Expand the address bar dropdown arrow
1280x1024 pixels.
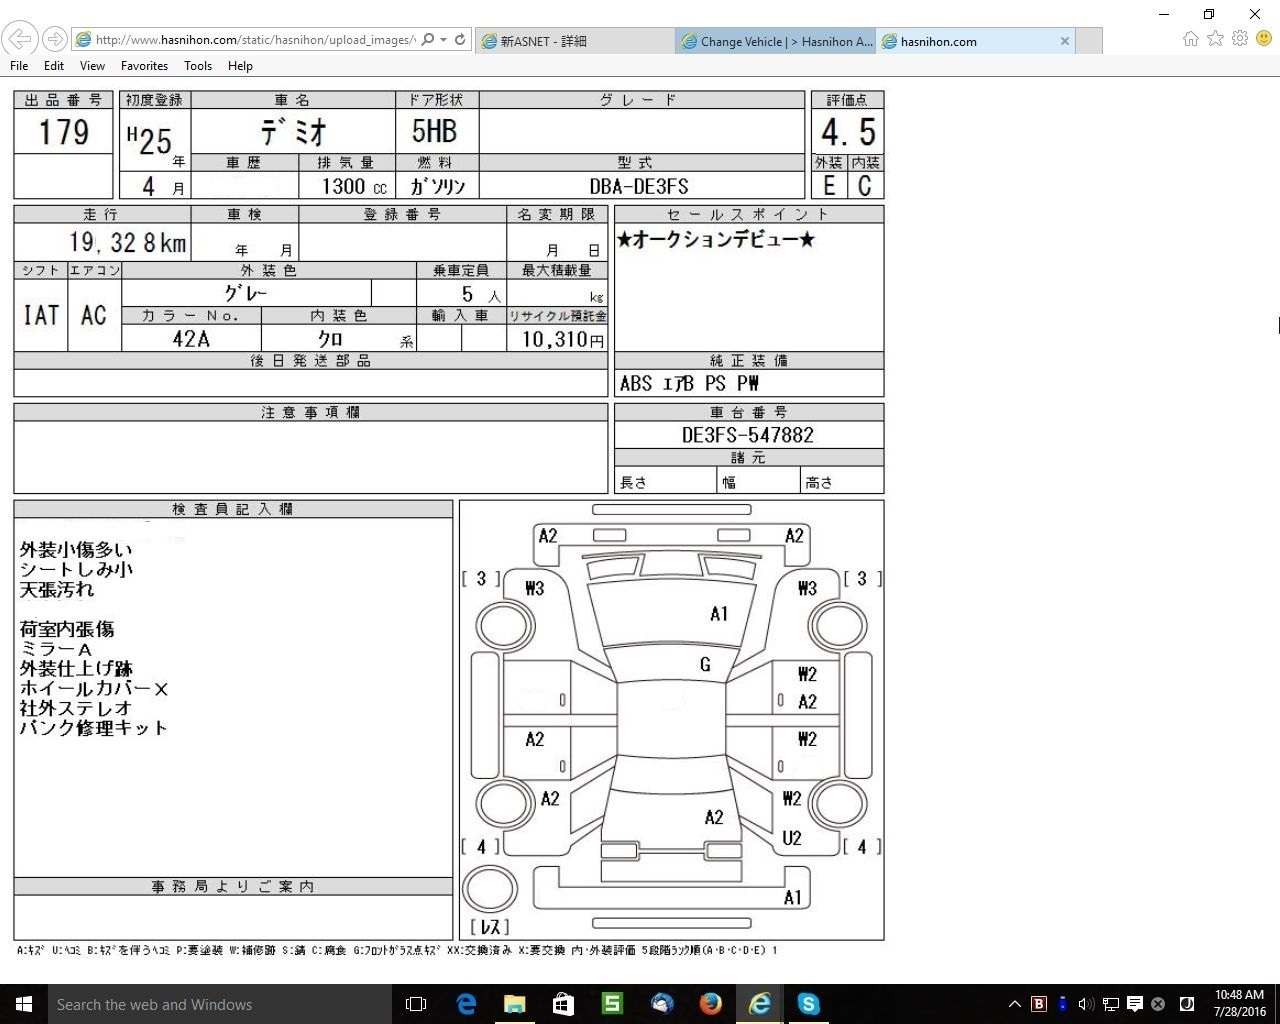coord(443,40)
